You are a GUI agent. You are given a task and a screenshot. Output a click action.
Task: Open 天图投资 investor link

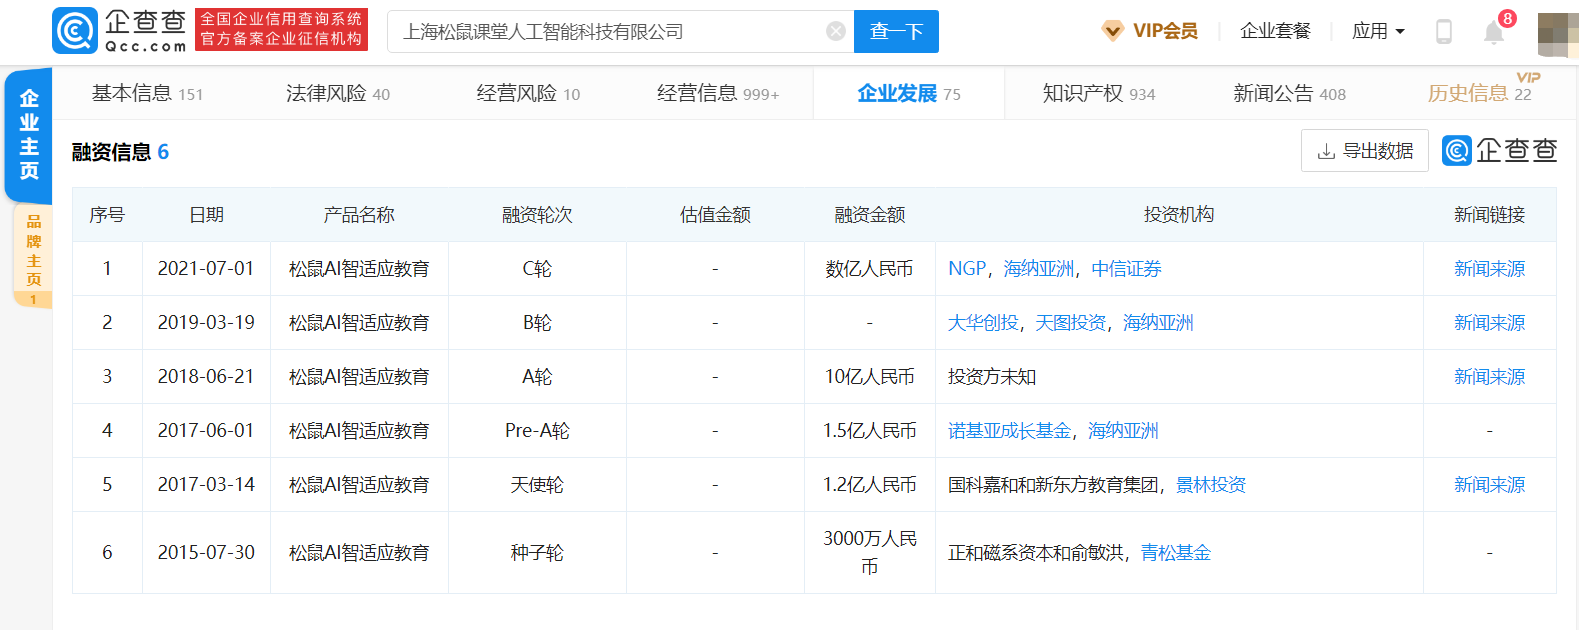tap(1070, 323)
